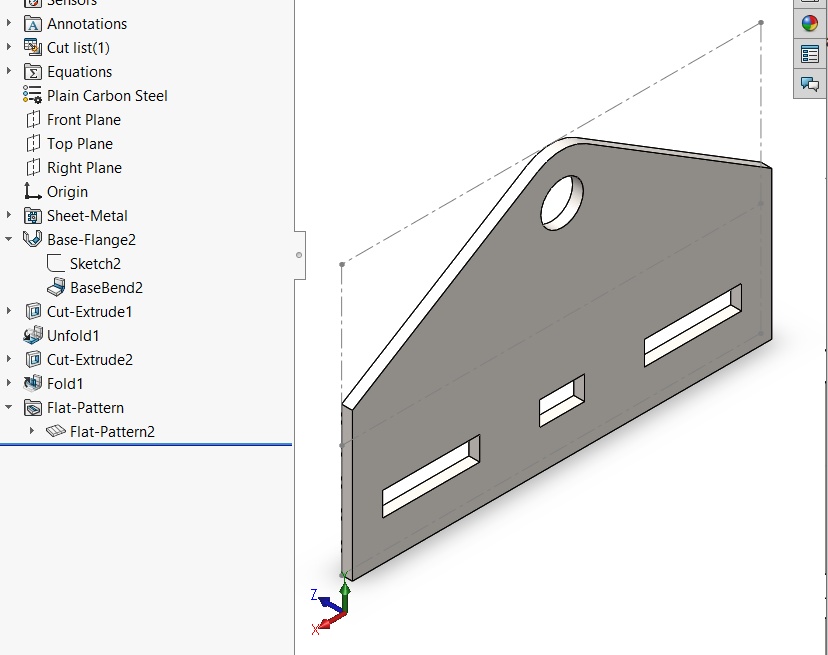Select the 'Sheet-Metal' feature label
The height and width of the screenshot is (655, 828).
pyautogui.click(x=87, y=216)
